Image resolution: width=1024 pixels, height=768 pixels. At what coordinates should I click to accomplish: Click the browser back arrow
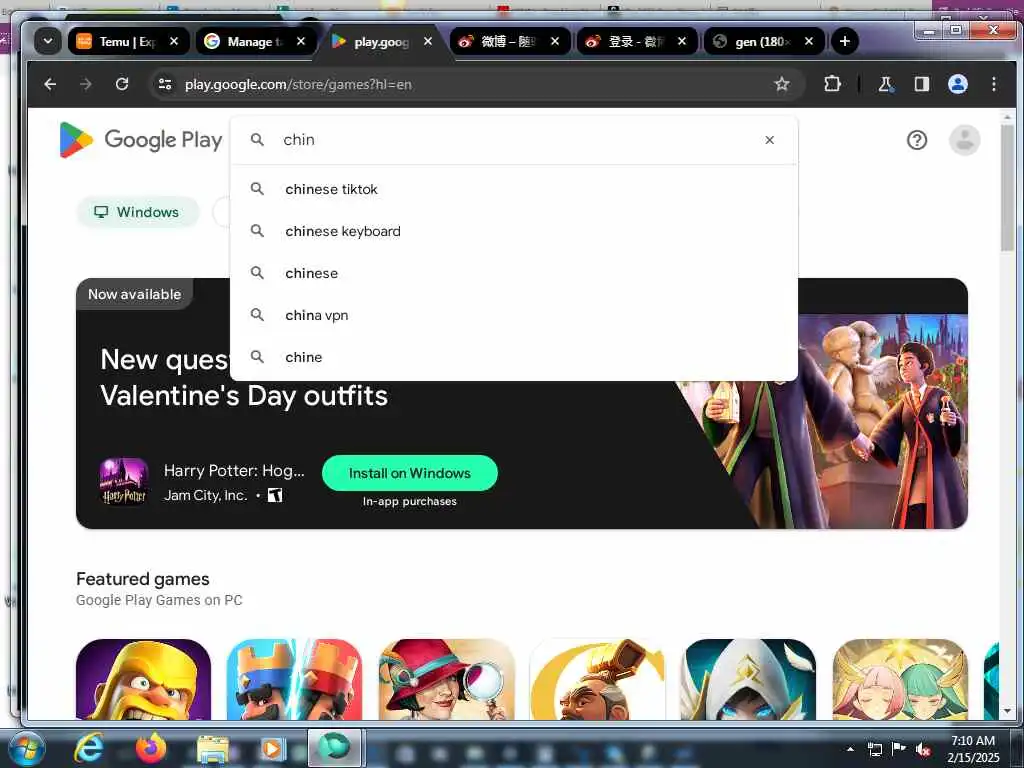pyautogui.click(x=50, y=84)
